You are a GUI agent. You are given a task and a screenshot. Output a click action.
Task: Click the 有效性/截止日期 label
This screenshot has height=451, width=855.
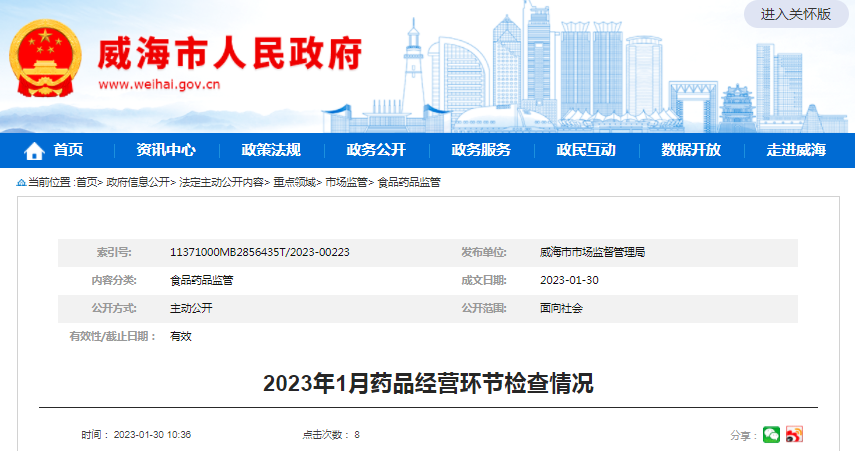click(x=112, y=336)
